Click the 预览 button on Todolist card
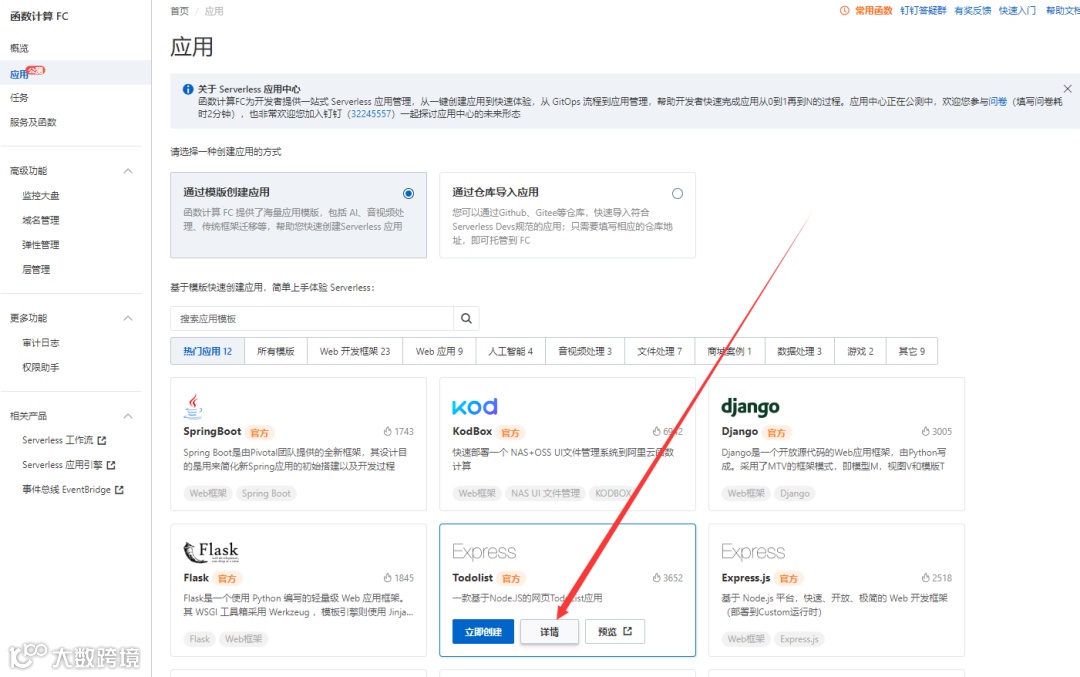The image size is (1080, 677). point(614,632)
